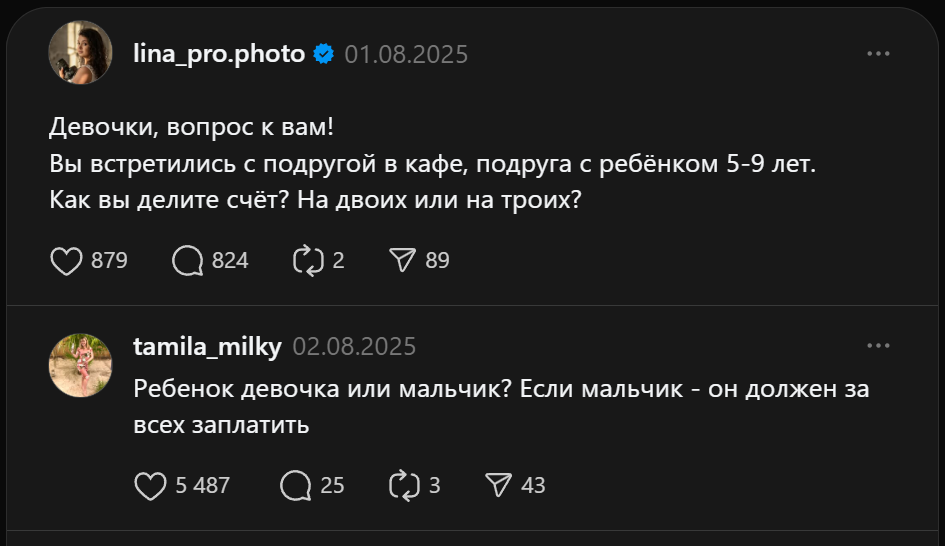Click the 5 487 likes count on the reply

tap(202, 486)
